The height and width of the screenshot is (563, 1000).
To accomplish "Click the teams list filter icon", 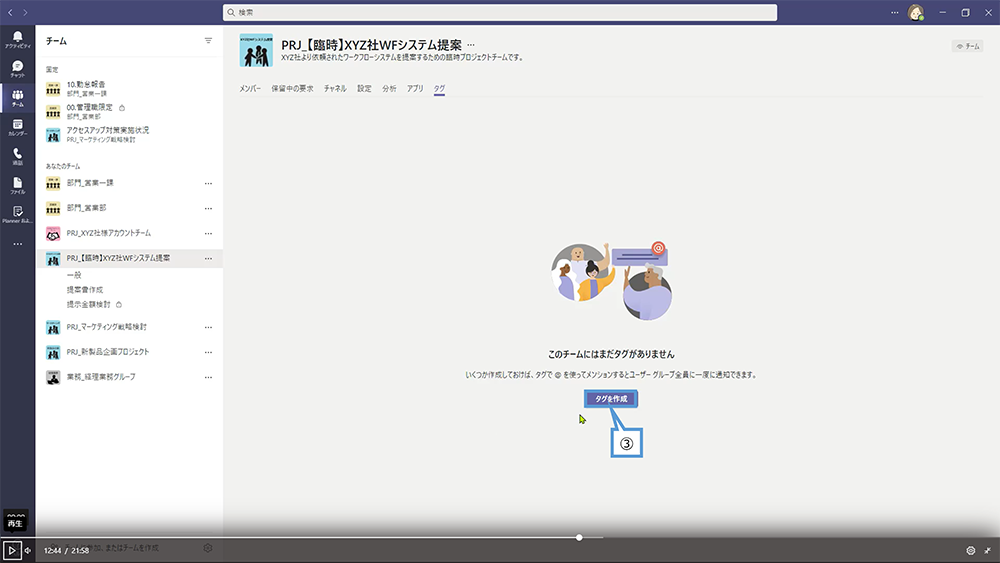I will 208,41.
